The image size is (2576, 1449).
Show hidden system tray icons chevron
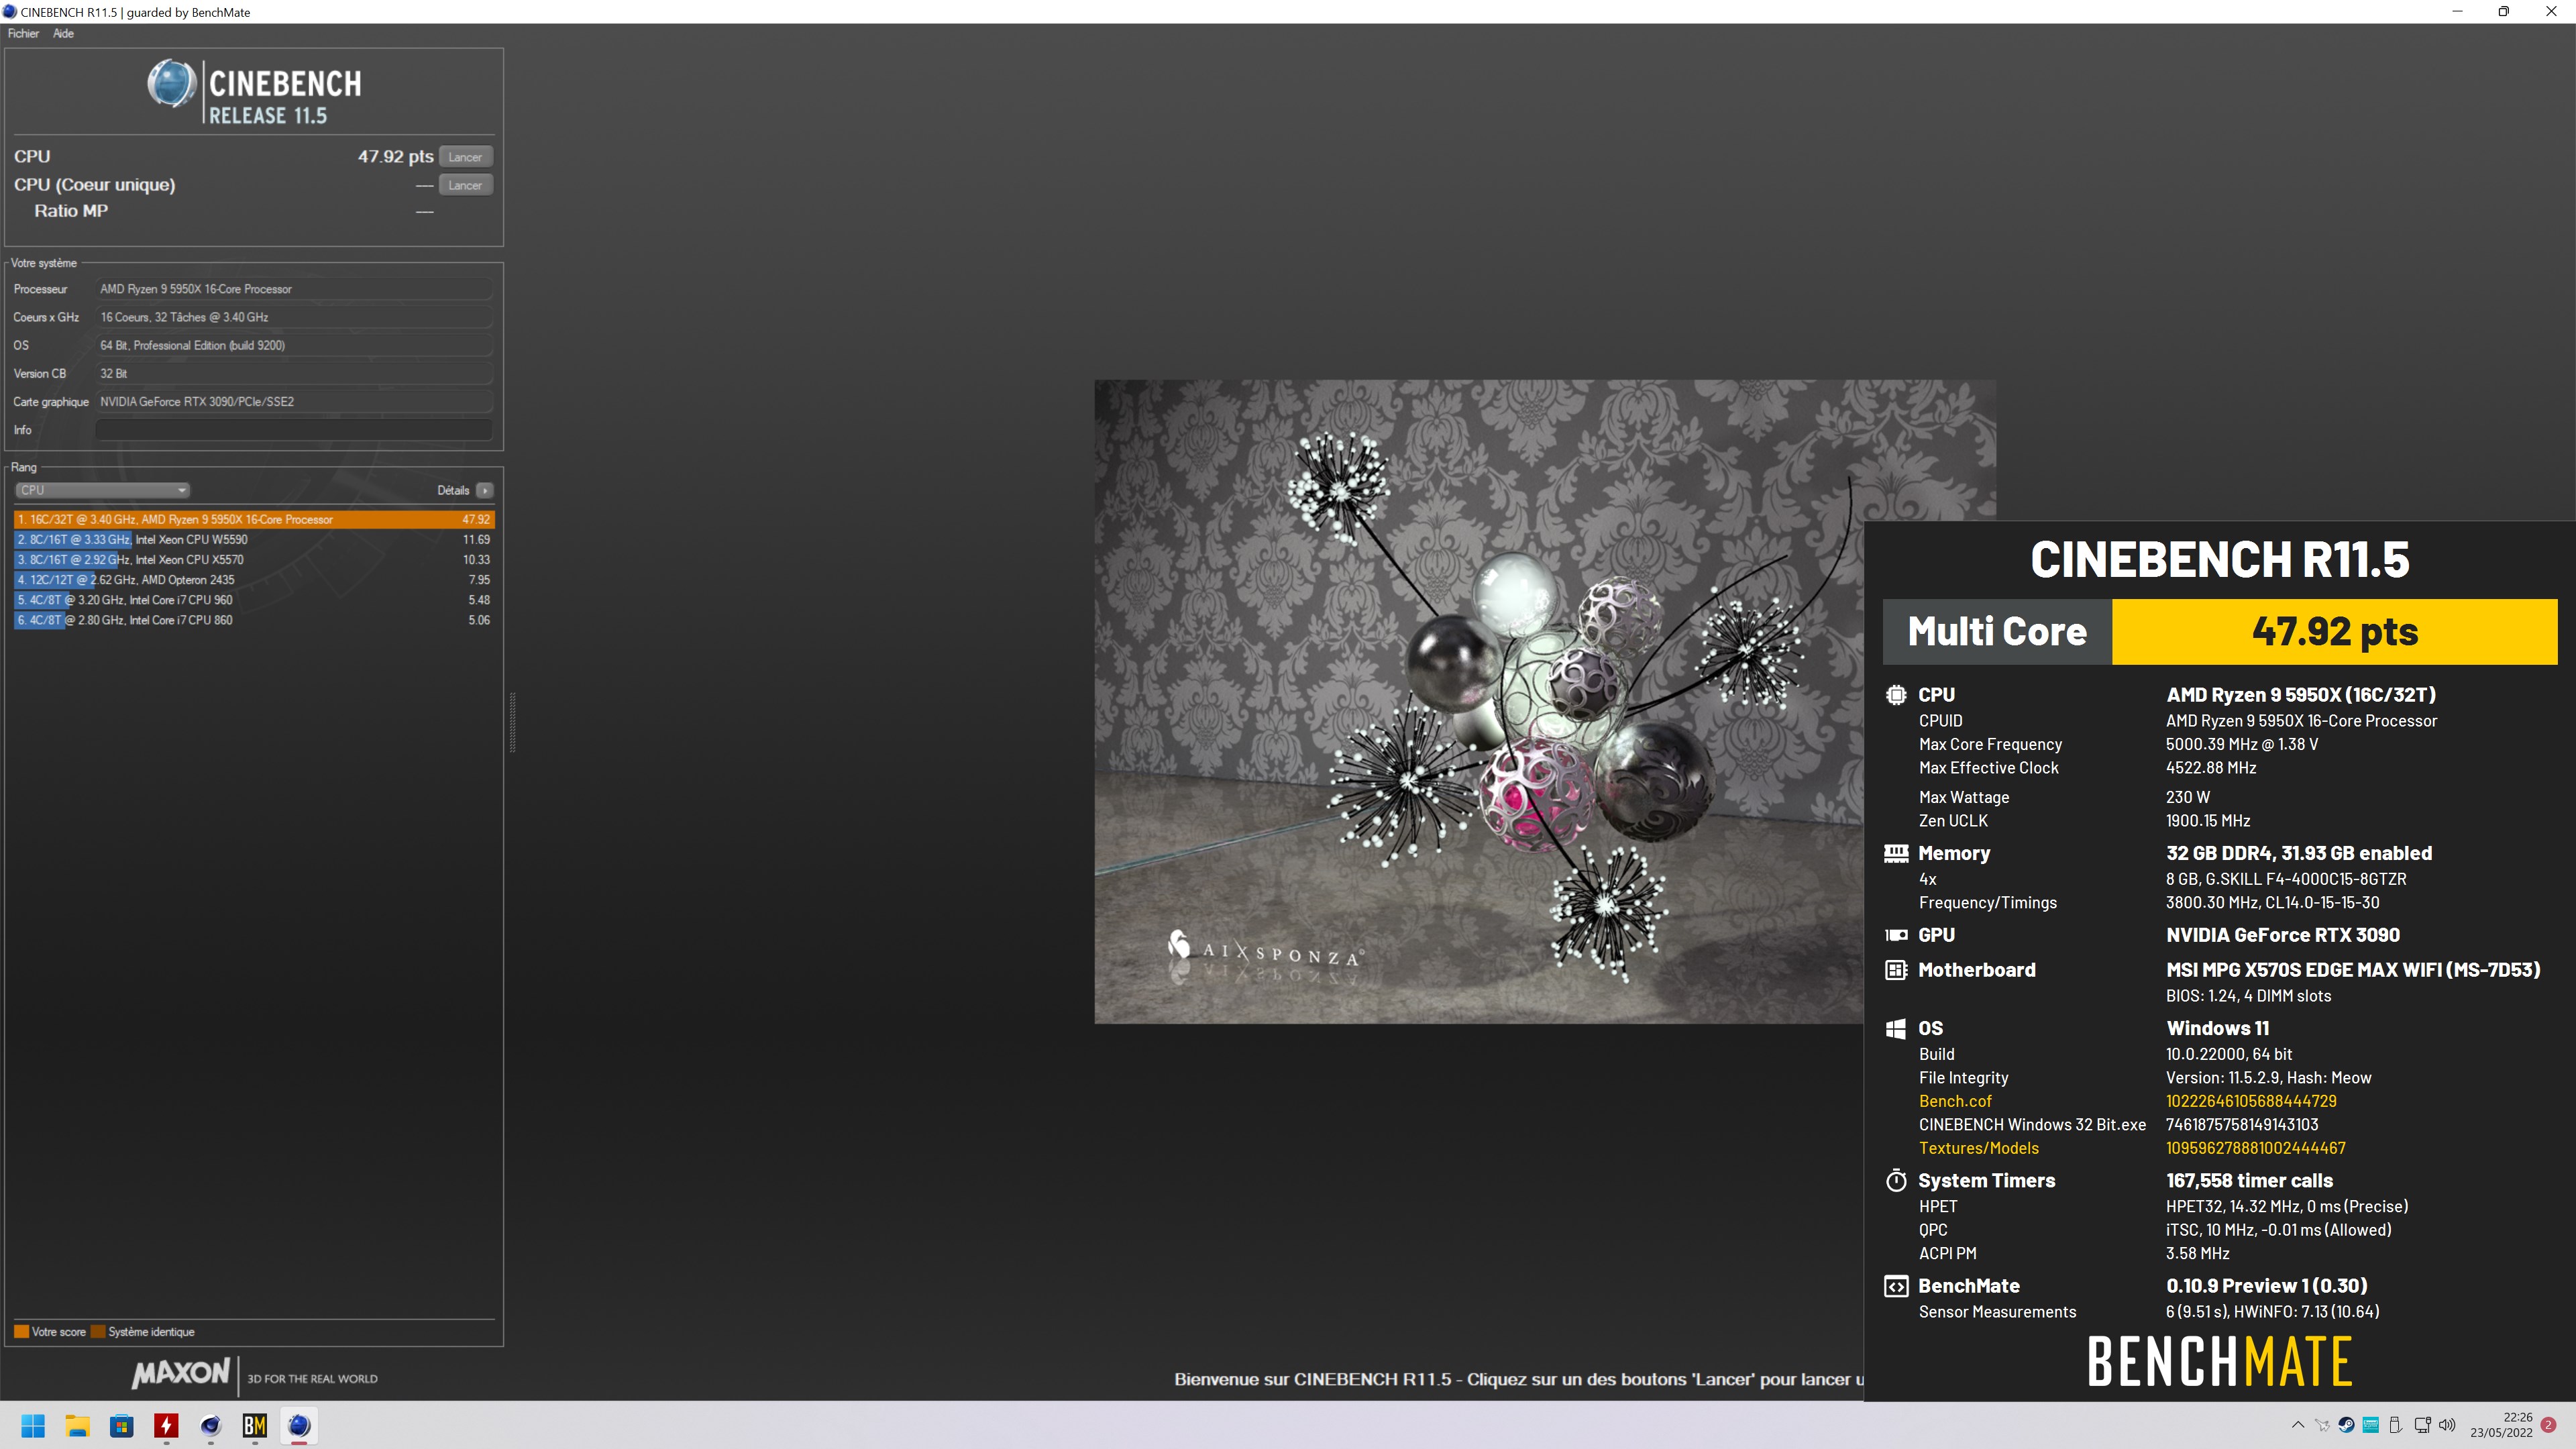(2297, 1425)
